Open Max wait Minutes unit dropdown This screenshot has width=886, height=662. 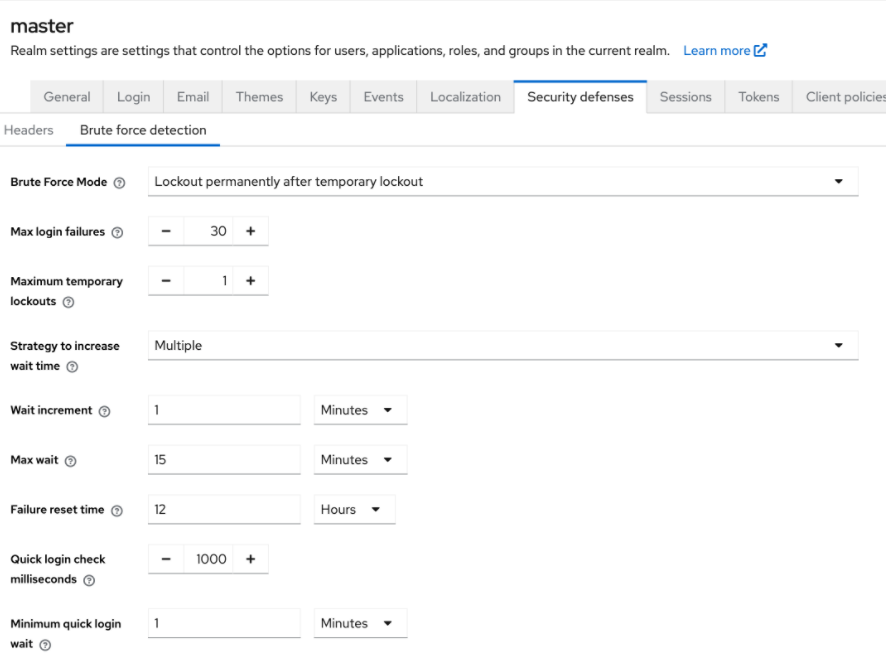(x=359, y=460)
